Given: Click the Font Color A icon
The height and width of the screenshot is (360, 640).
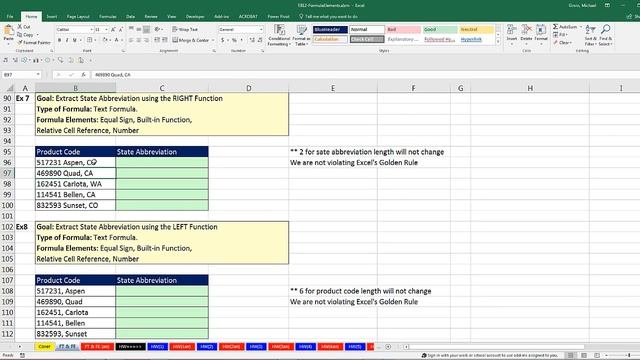Looking at the screenshot, I should pyautogui.click(x=116, y=40).
